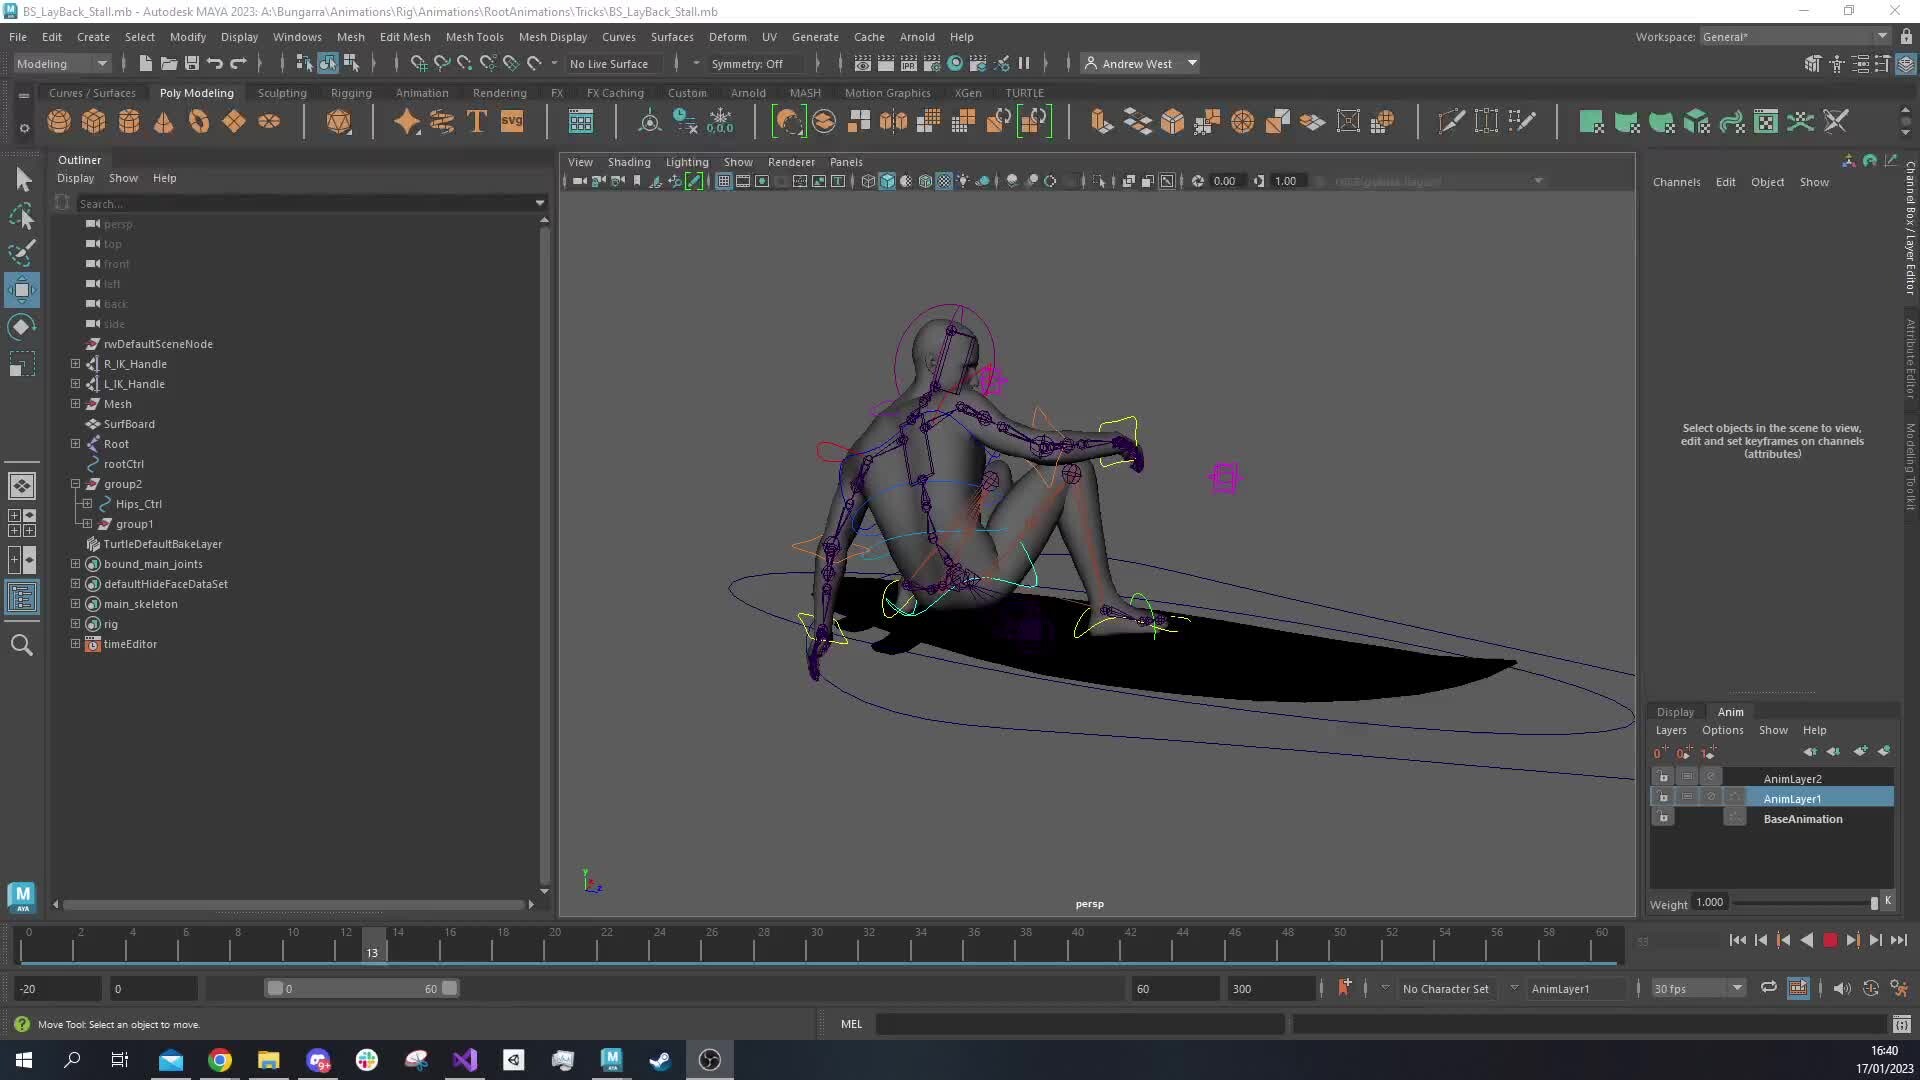Open the menu set dropdown showing Modeling
This screenshot has width=1920, height=1080.
click(x=60, y=63)
